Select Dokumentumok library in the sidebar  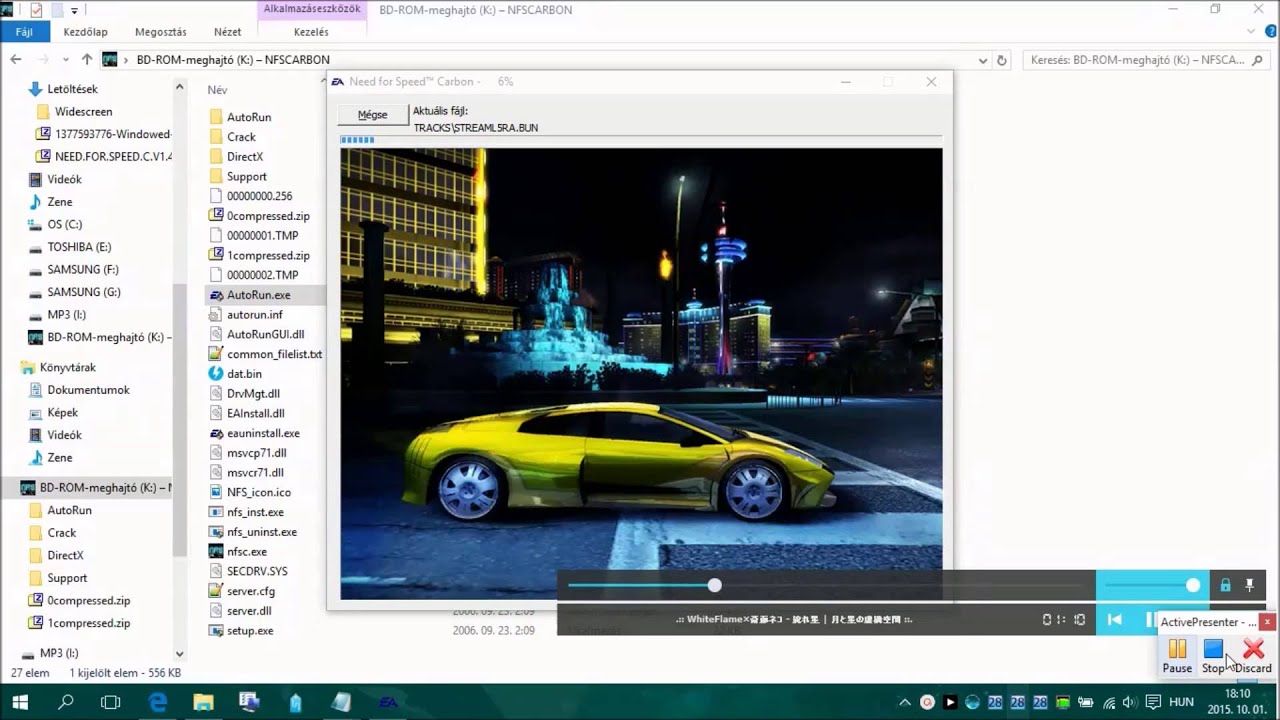(88, 390)
